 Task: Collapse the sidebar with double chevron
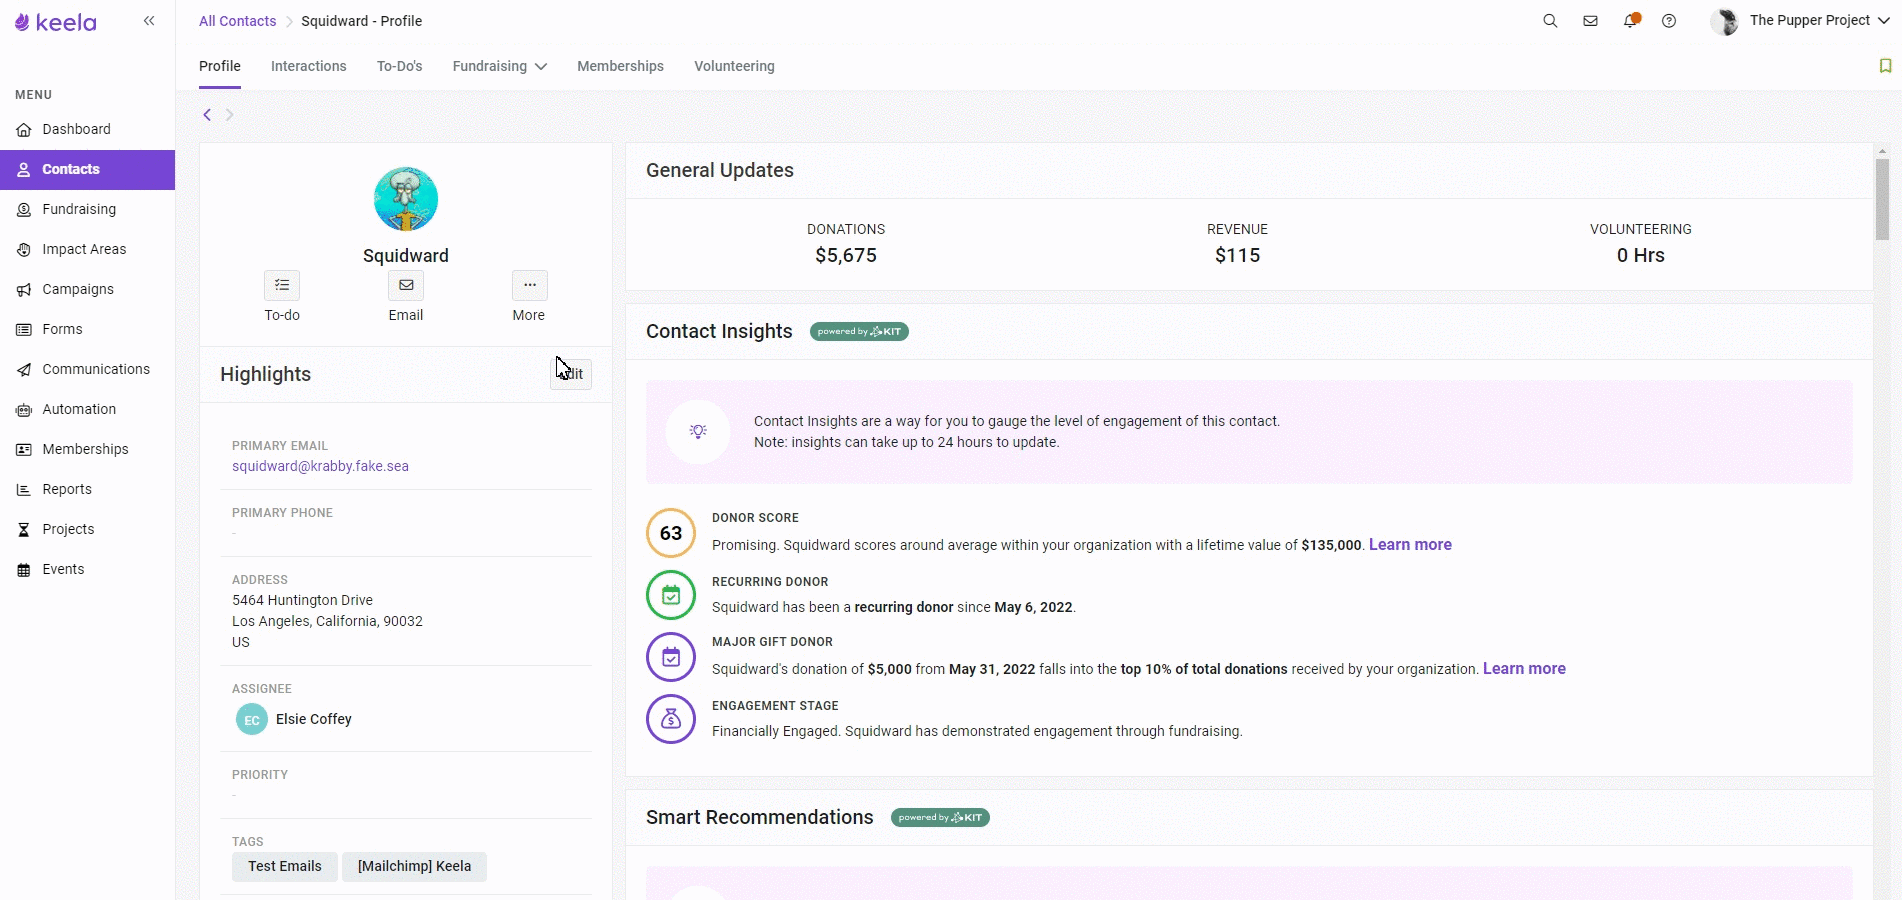pyautogui.click(x=149, y=20)
